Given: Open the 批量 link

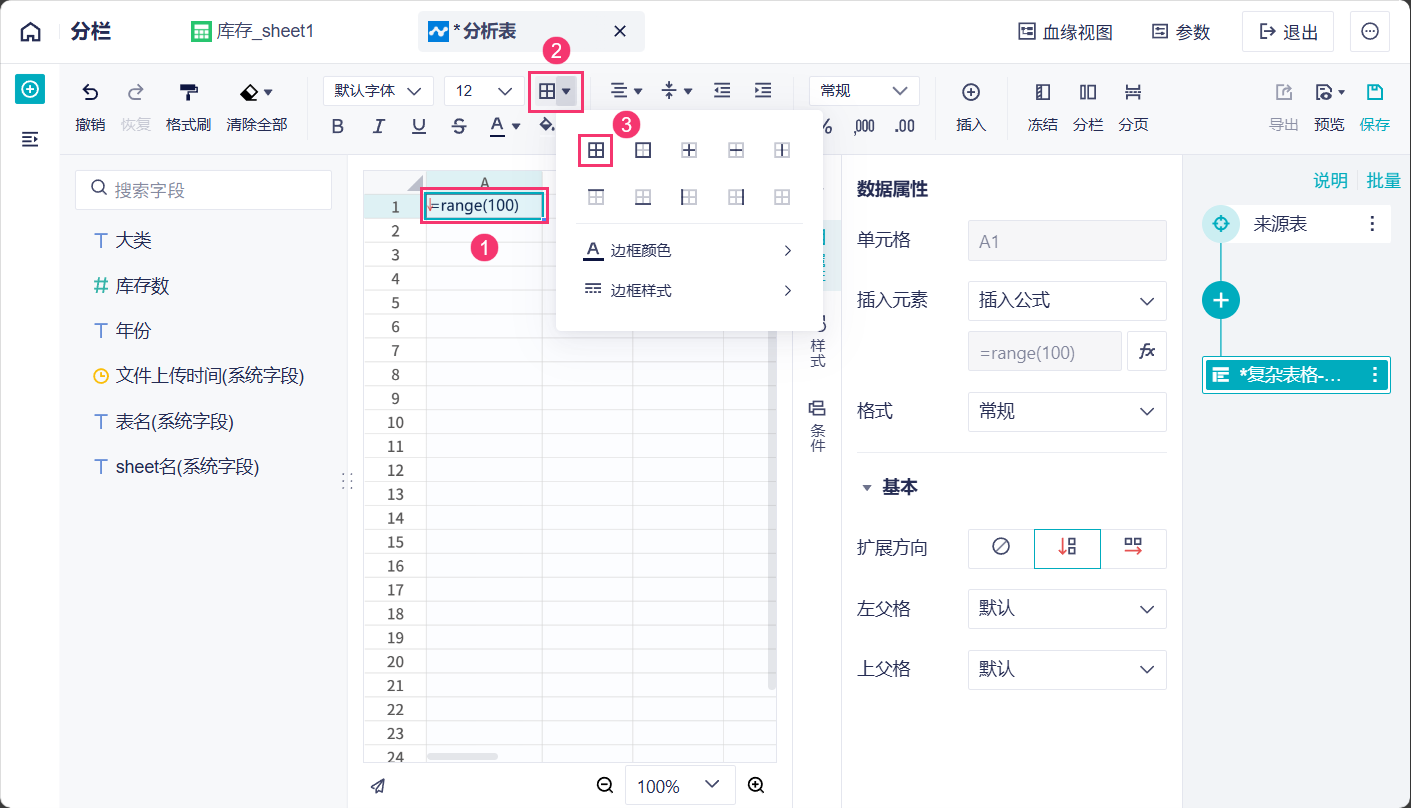Looking at the screenshot, I should (1384, 180).
